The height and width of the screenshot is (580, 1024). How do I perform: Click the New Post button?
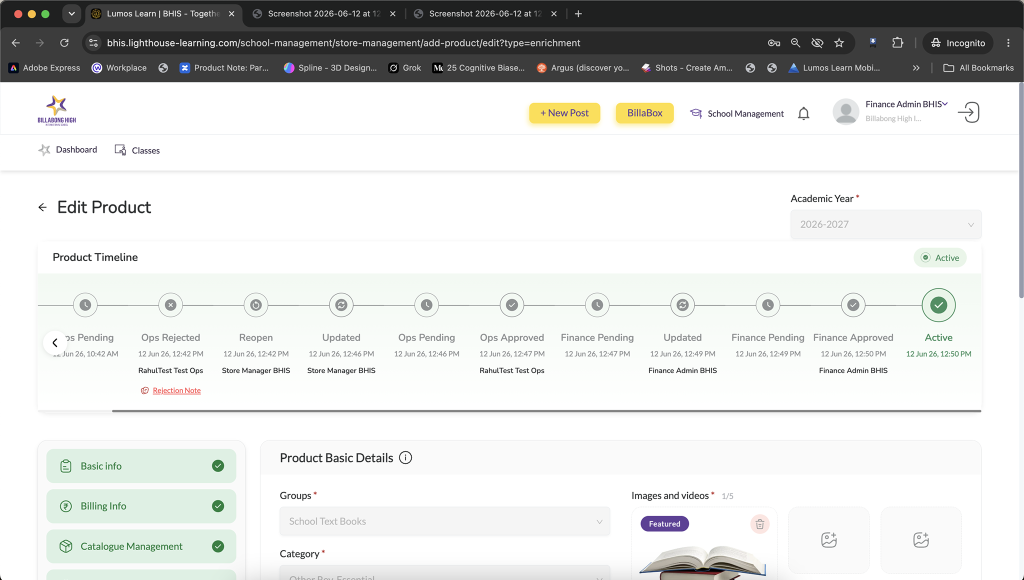[x=564, y=113]
